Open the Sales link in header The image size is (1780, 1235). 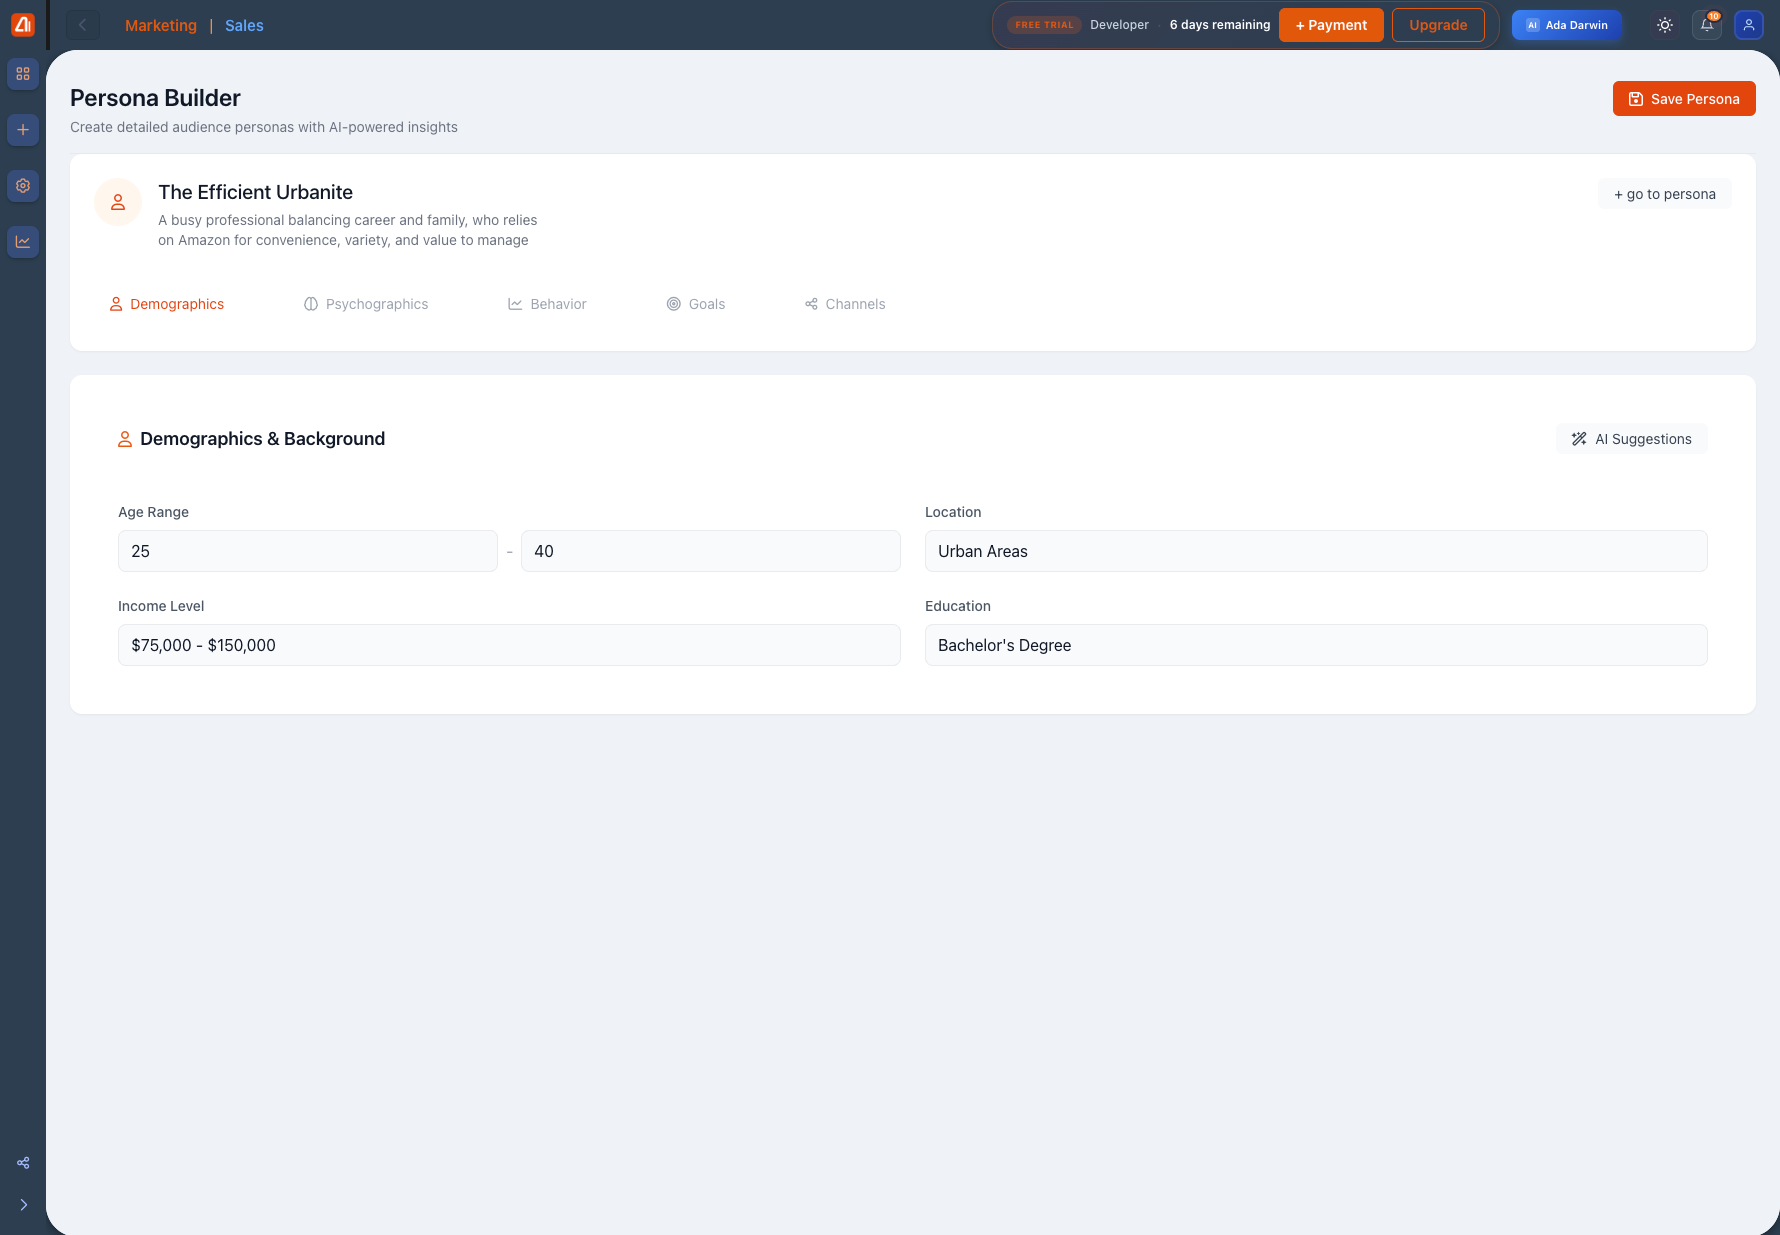[244, 26]
